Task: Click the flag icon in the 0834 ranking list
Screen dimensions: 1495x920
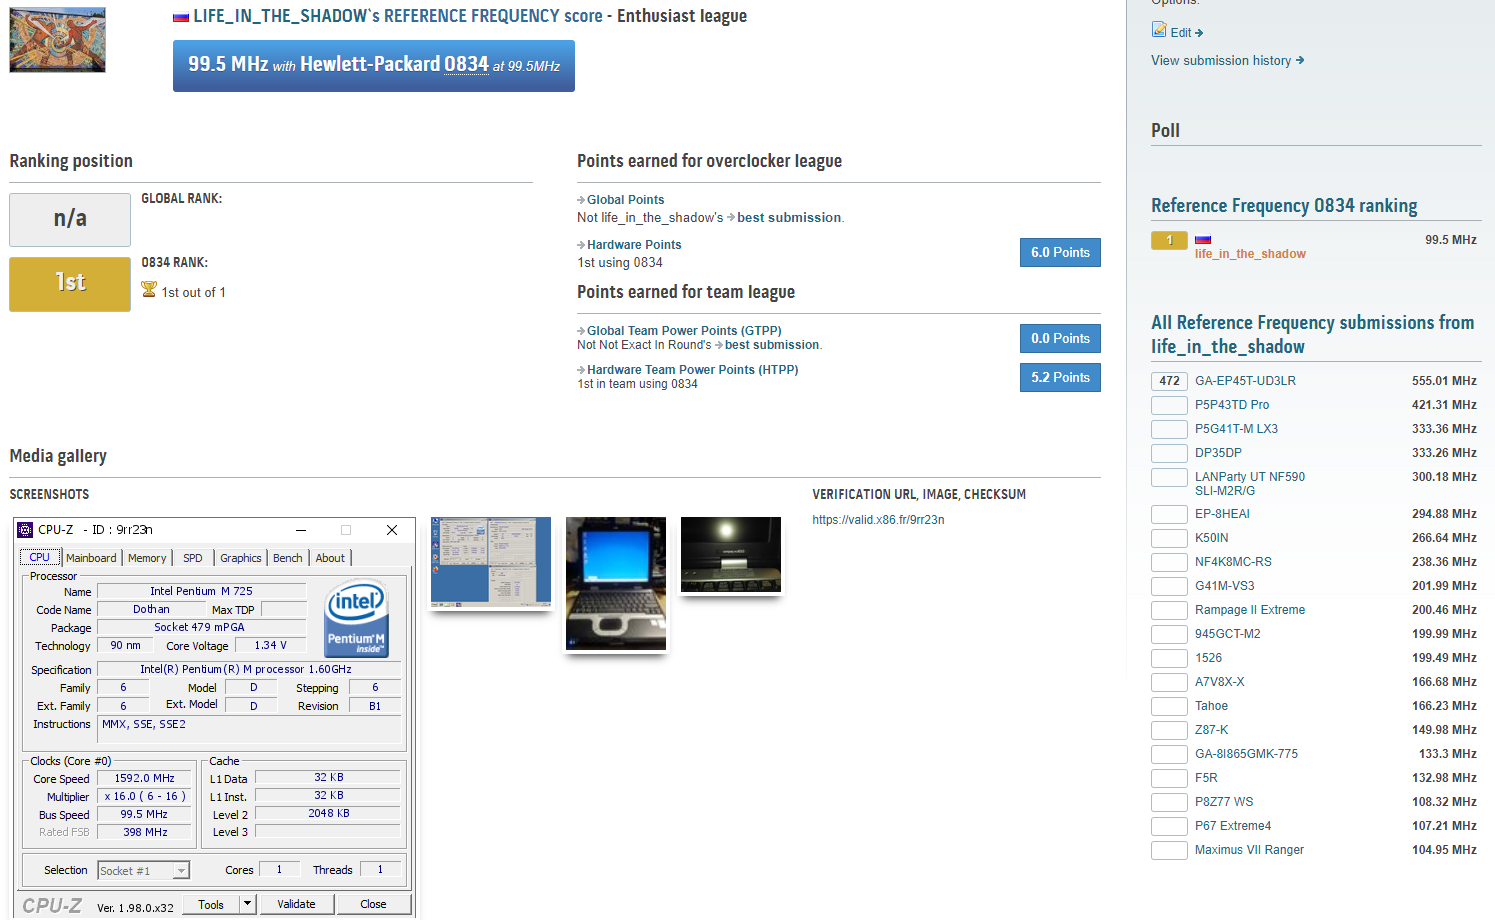Action: click(x=1203, y=240)
